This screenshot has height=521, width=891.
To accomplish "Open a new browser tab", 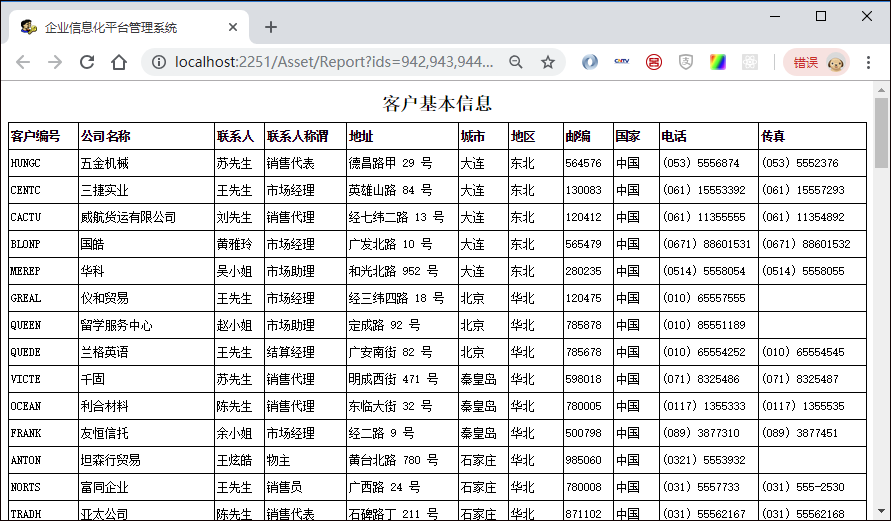I will coord(271,27).
